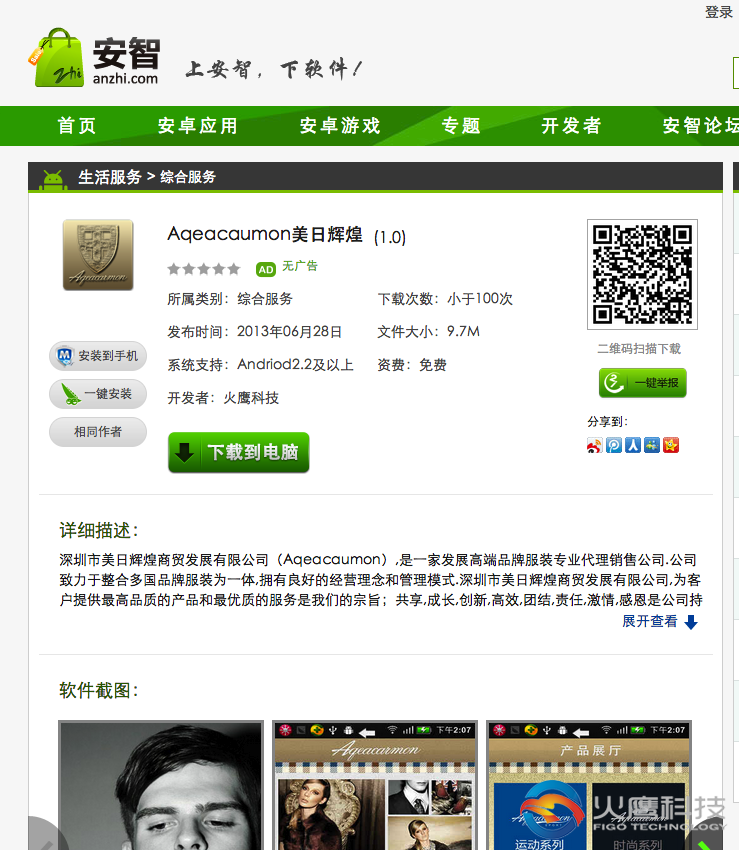739x850 pixels.
Task: Click the slogan 上安智，下软件
Action: tap(273, 69)
